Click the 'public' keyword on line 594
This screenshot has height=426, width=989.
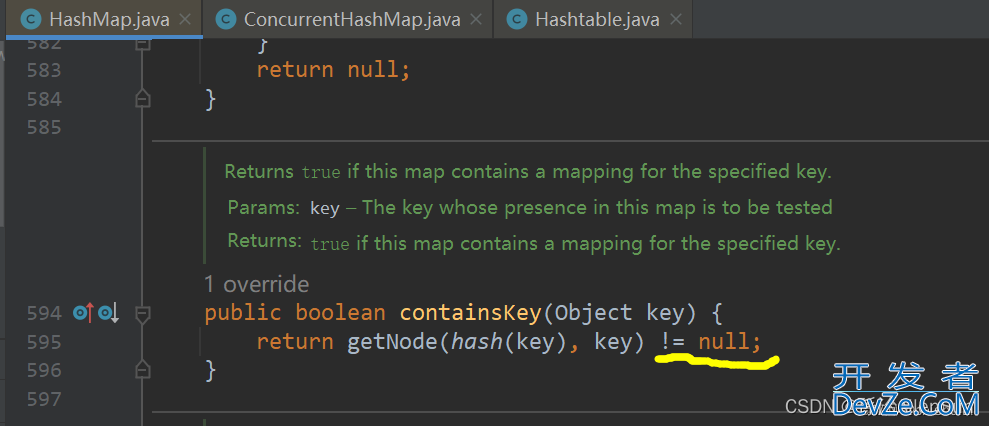pyautogui.click(x=243, y=312)
